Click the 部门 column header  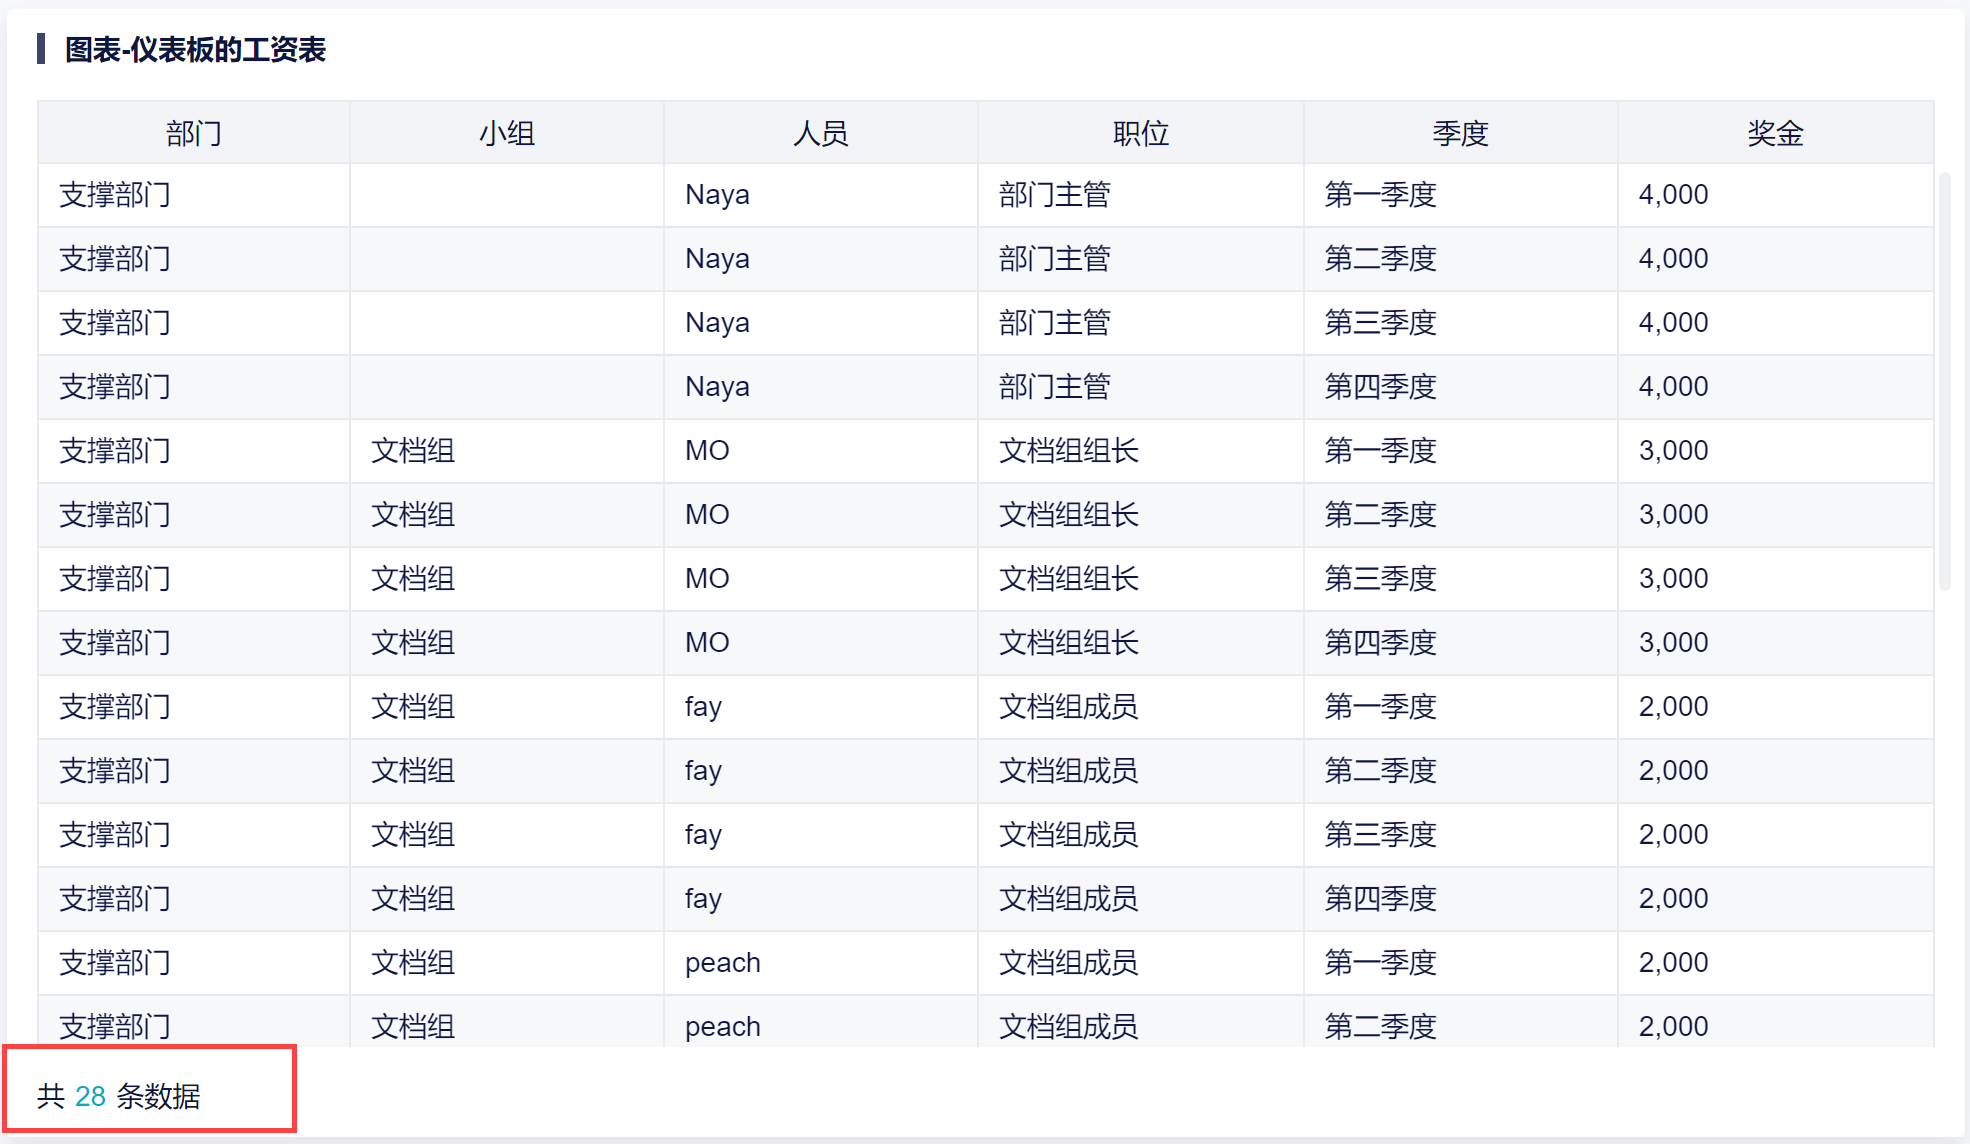pyautogui.click(x=193, y=133)
